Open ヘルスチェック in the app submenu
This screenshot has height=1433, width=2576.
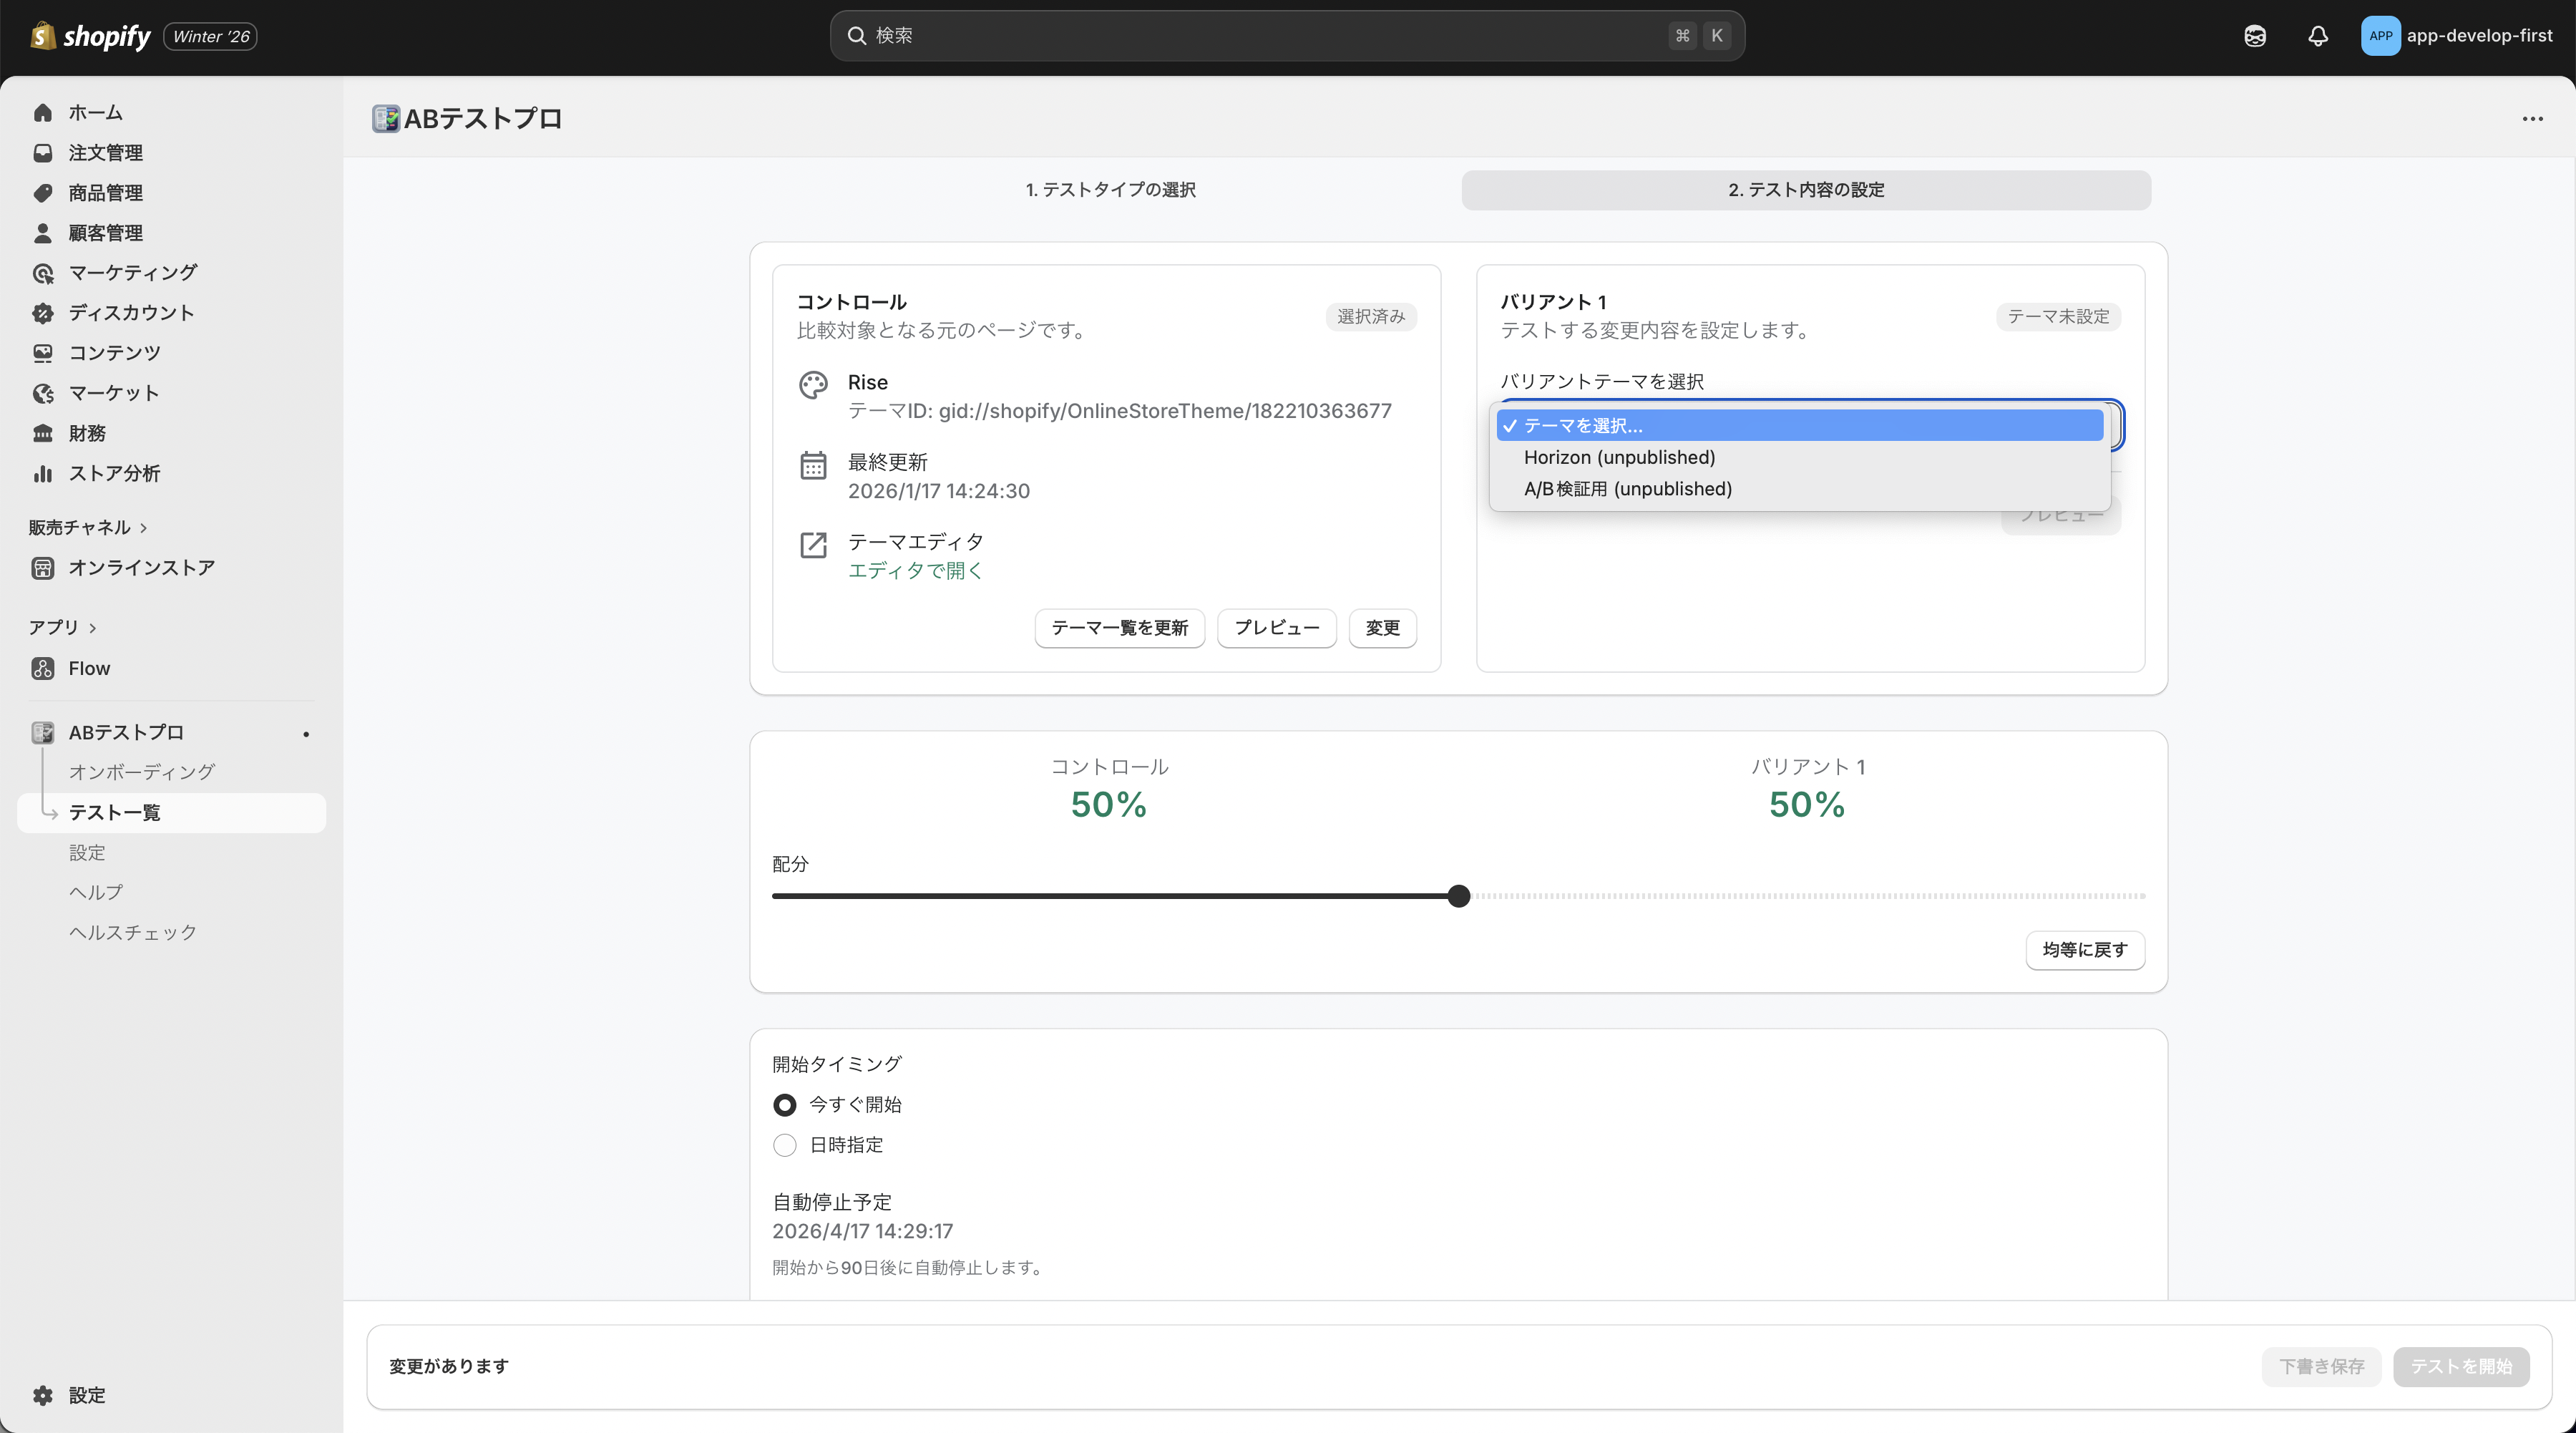[133, 932]
